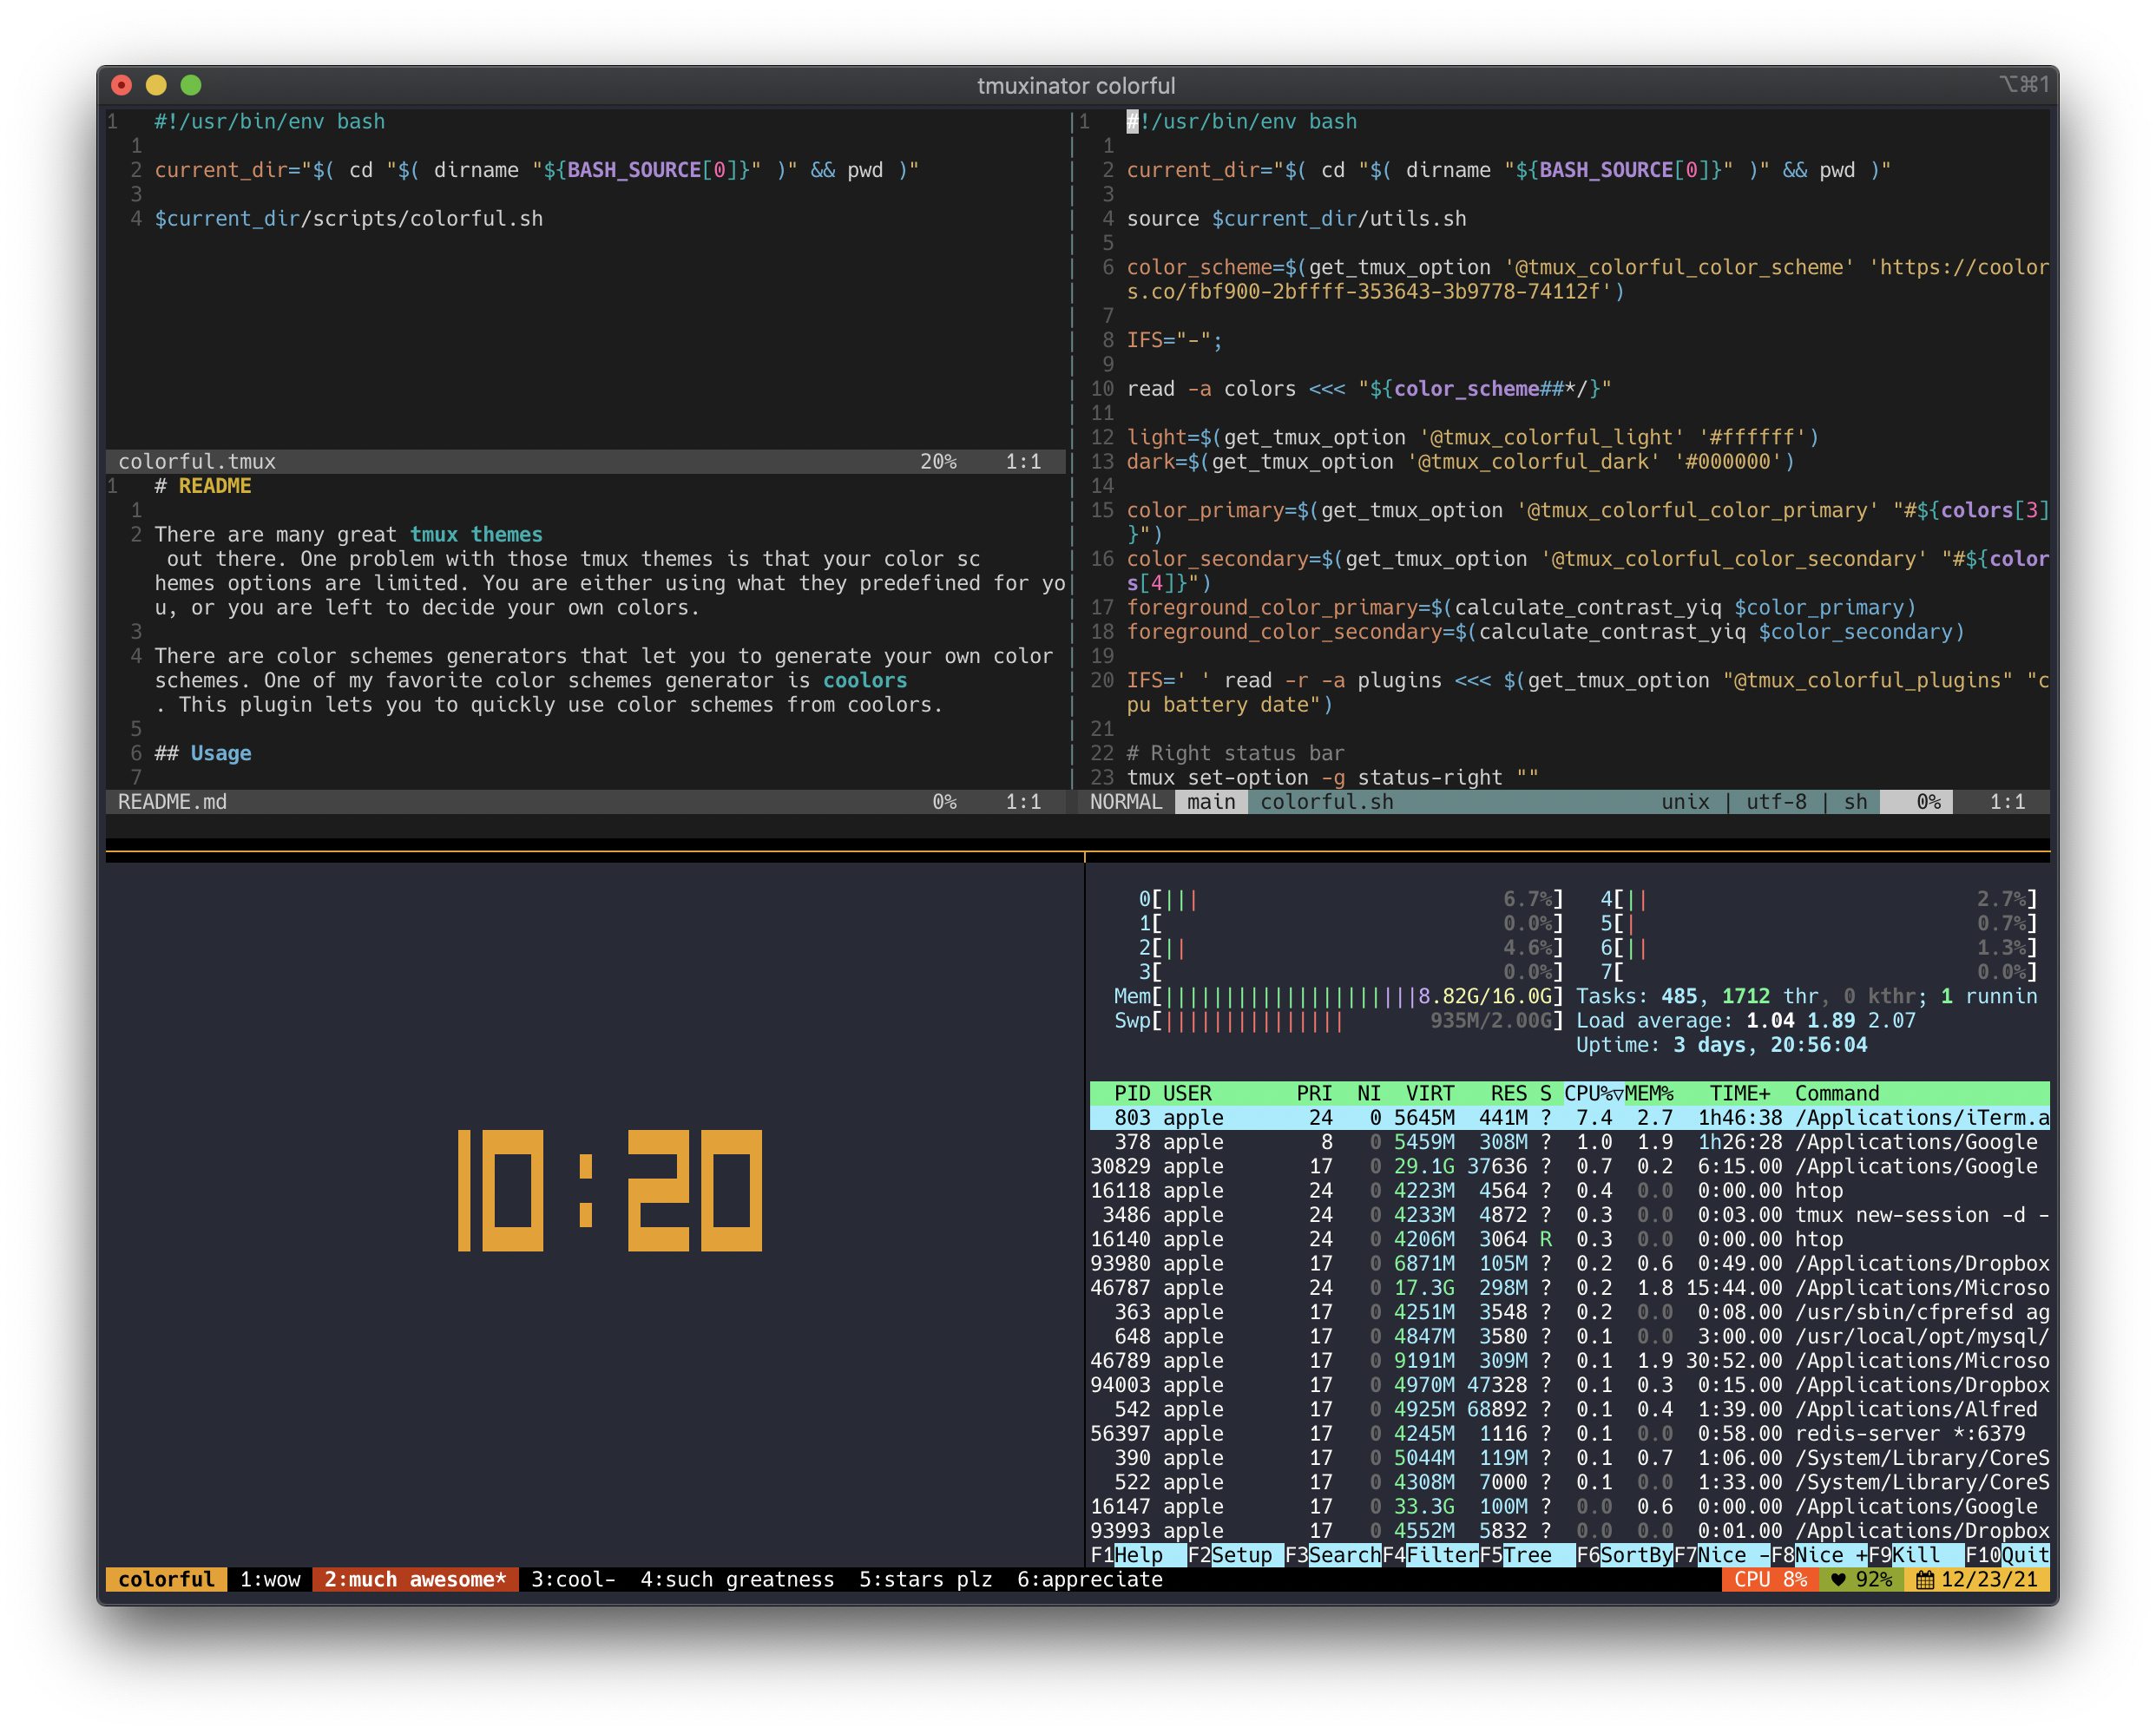This screenshot has height=1734, width=2156.
Task: Click the green fullscreen window button
Action: coord(191,85)
